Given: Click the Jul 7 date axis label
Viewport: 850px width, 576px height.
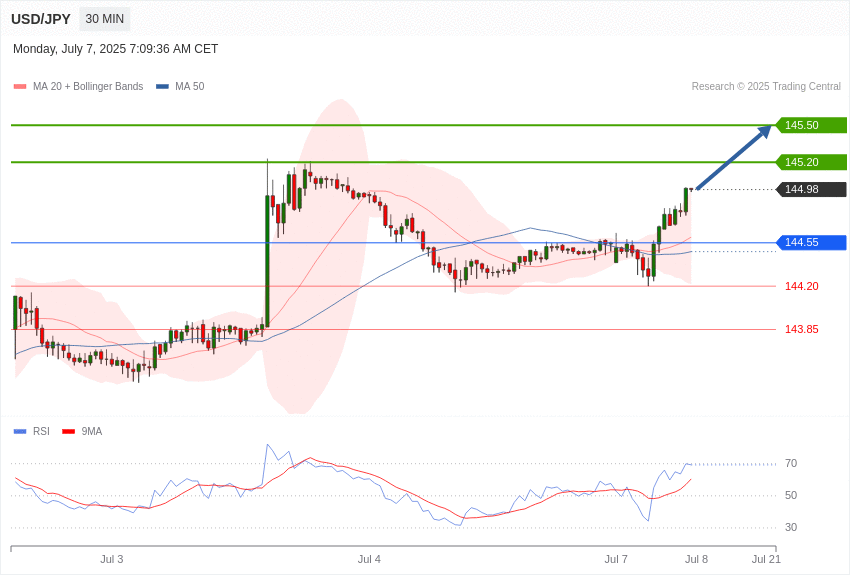Looking at the screenshot, I should [x=616, y=559].
